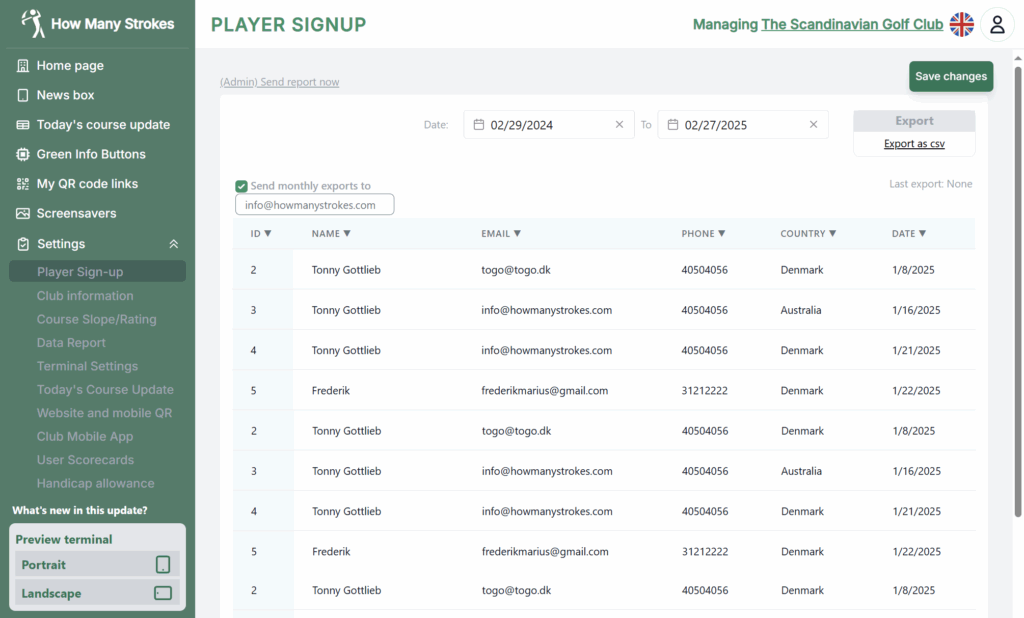Open The Scandinavian Golf Club link
Viewport: 1024px width, 618px height.
coord(852,25)
